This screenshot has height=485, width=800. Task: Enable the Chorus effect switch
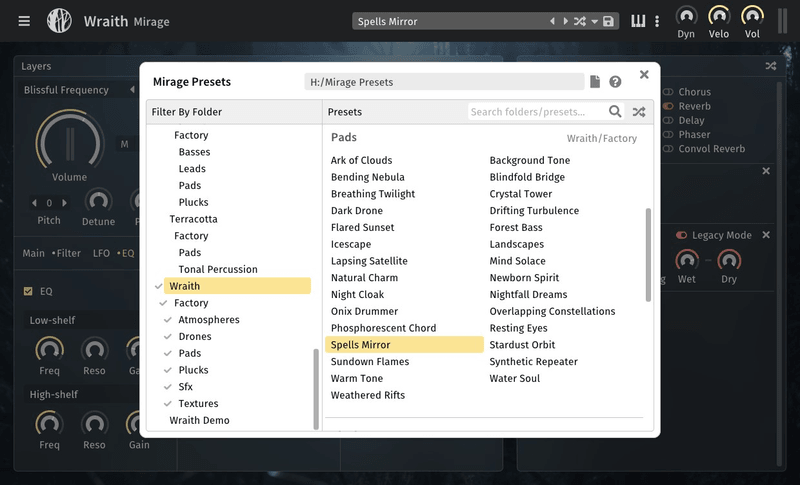click(x=669, y=92)
